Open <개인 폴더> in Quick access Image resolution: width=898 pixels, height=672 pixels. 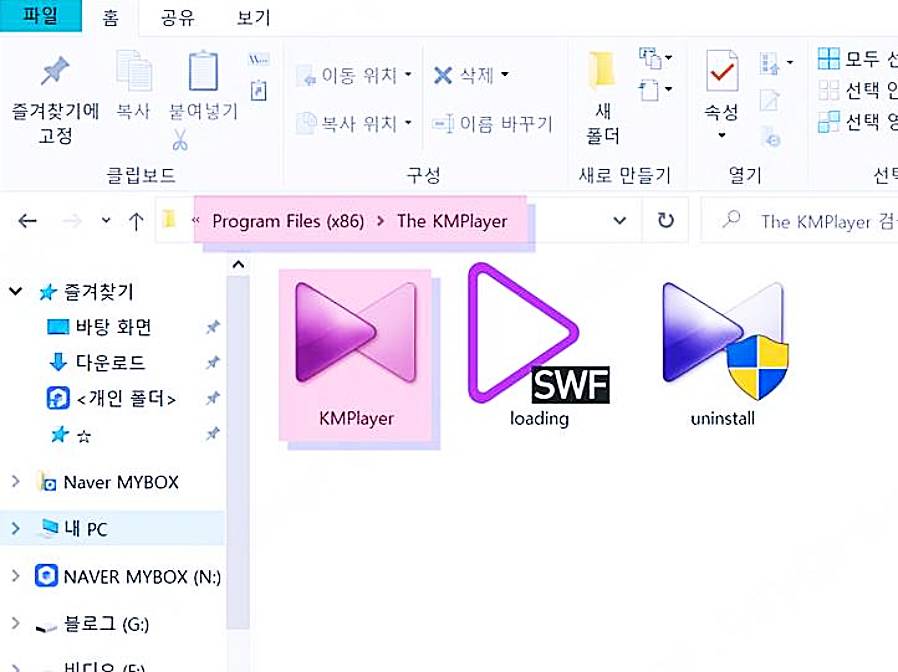tap(111, 398)
